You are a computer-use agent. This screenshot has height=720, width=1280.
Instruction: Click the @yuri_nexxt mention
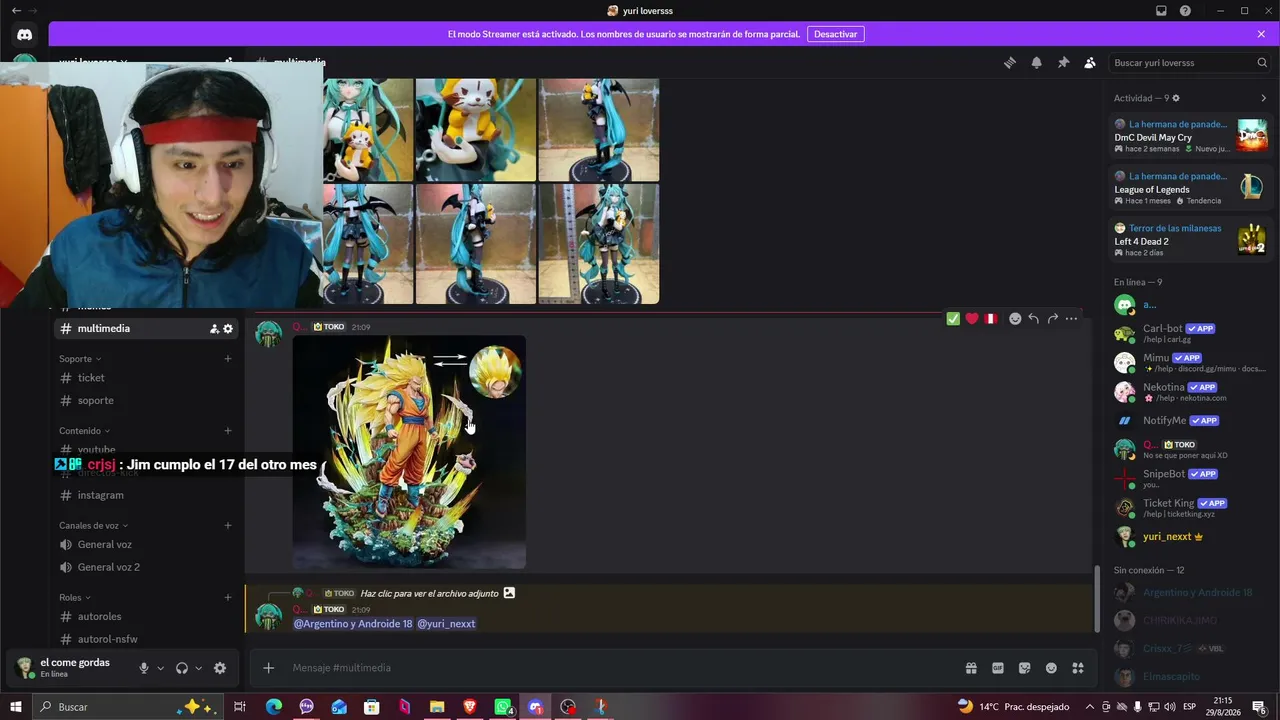pyautogui.click(x=446, y=624)
